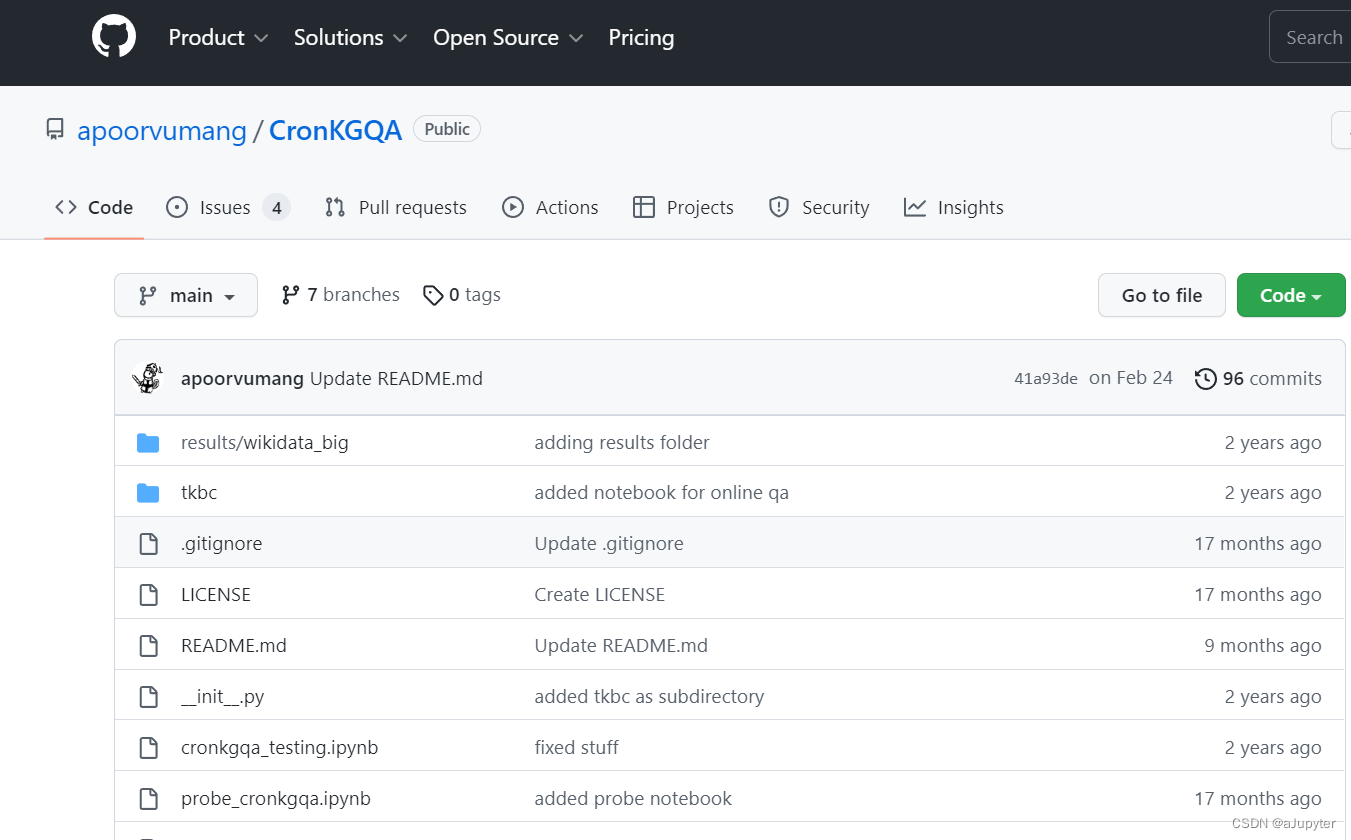The height and width of the screenshot is (840, 1351).
Task: Open the CronKGQA repository link
Action: [335, 130]
